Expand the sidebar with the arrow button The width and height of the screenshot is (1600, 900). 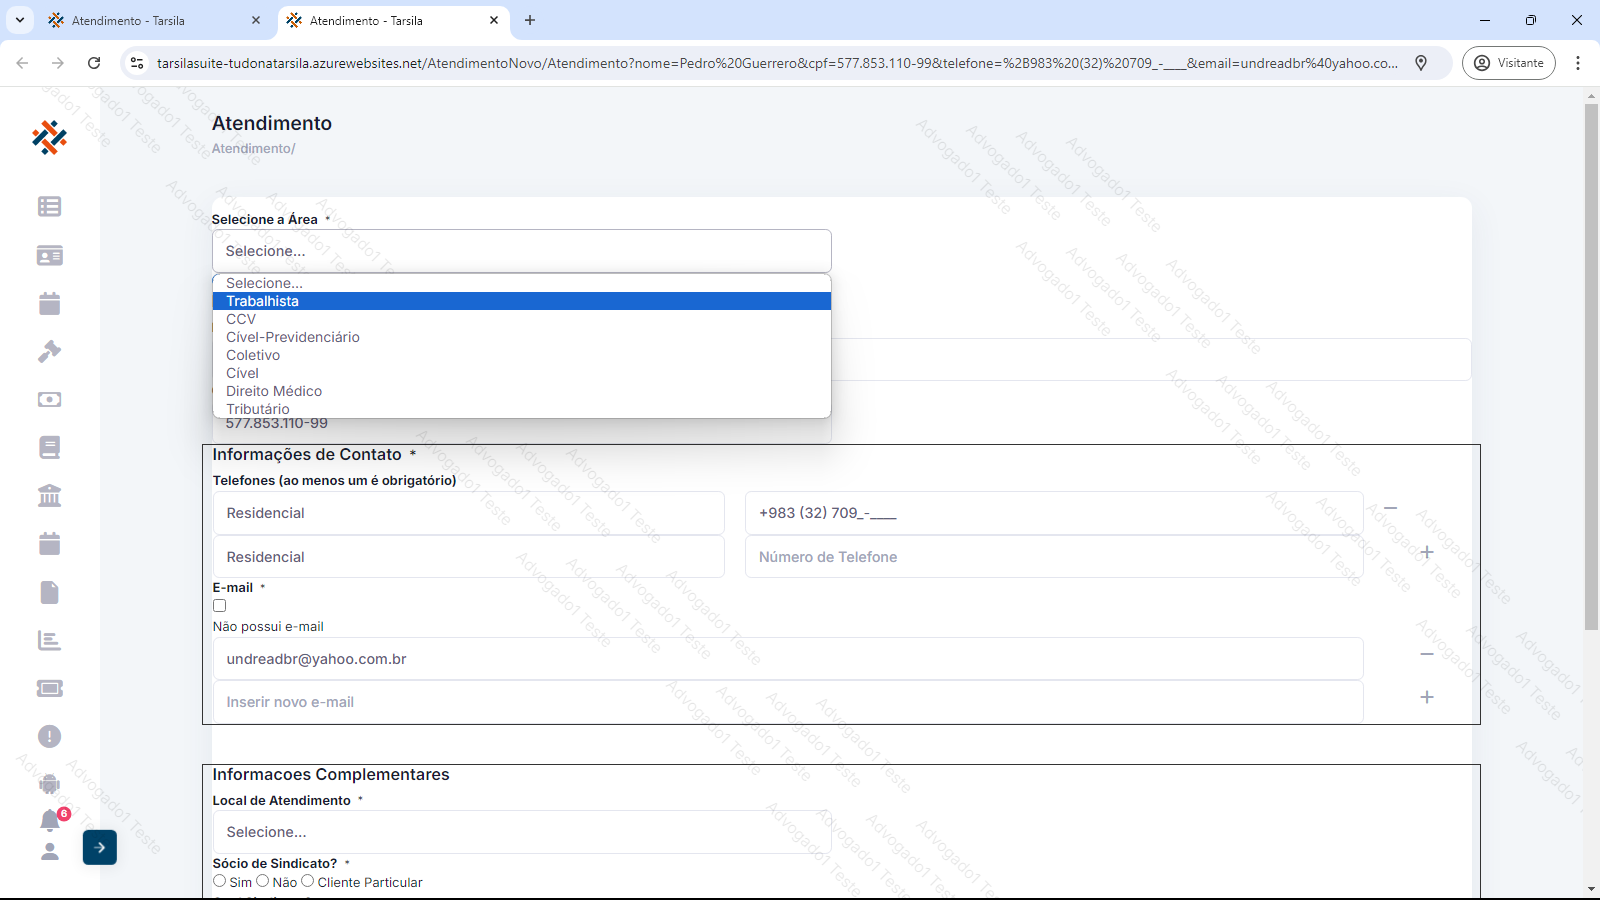[100, 847]
